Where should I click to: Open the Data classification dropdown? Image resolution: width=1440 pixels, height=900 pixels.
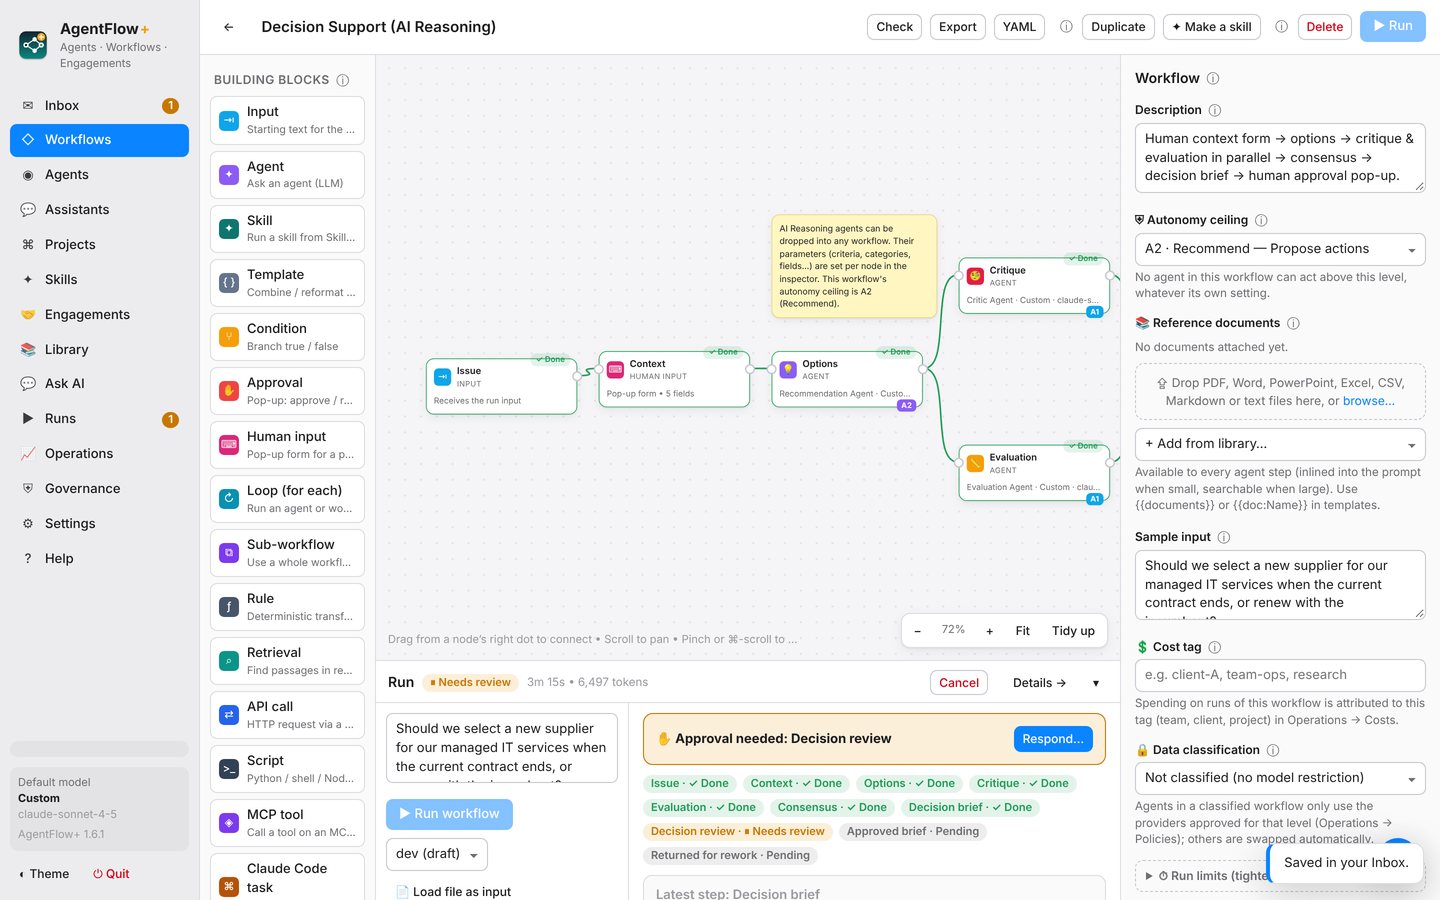pyautogui.click(x=1280, y=778)
